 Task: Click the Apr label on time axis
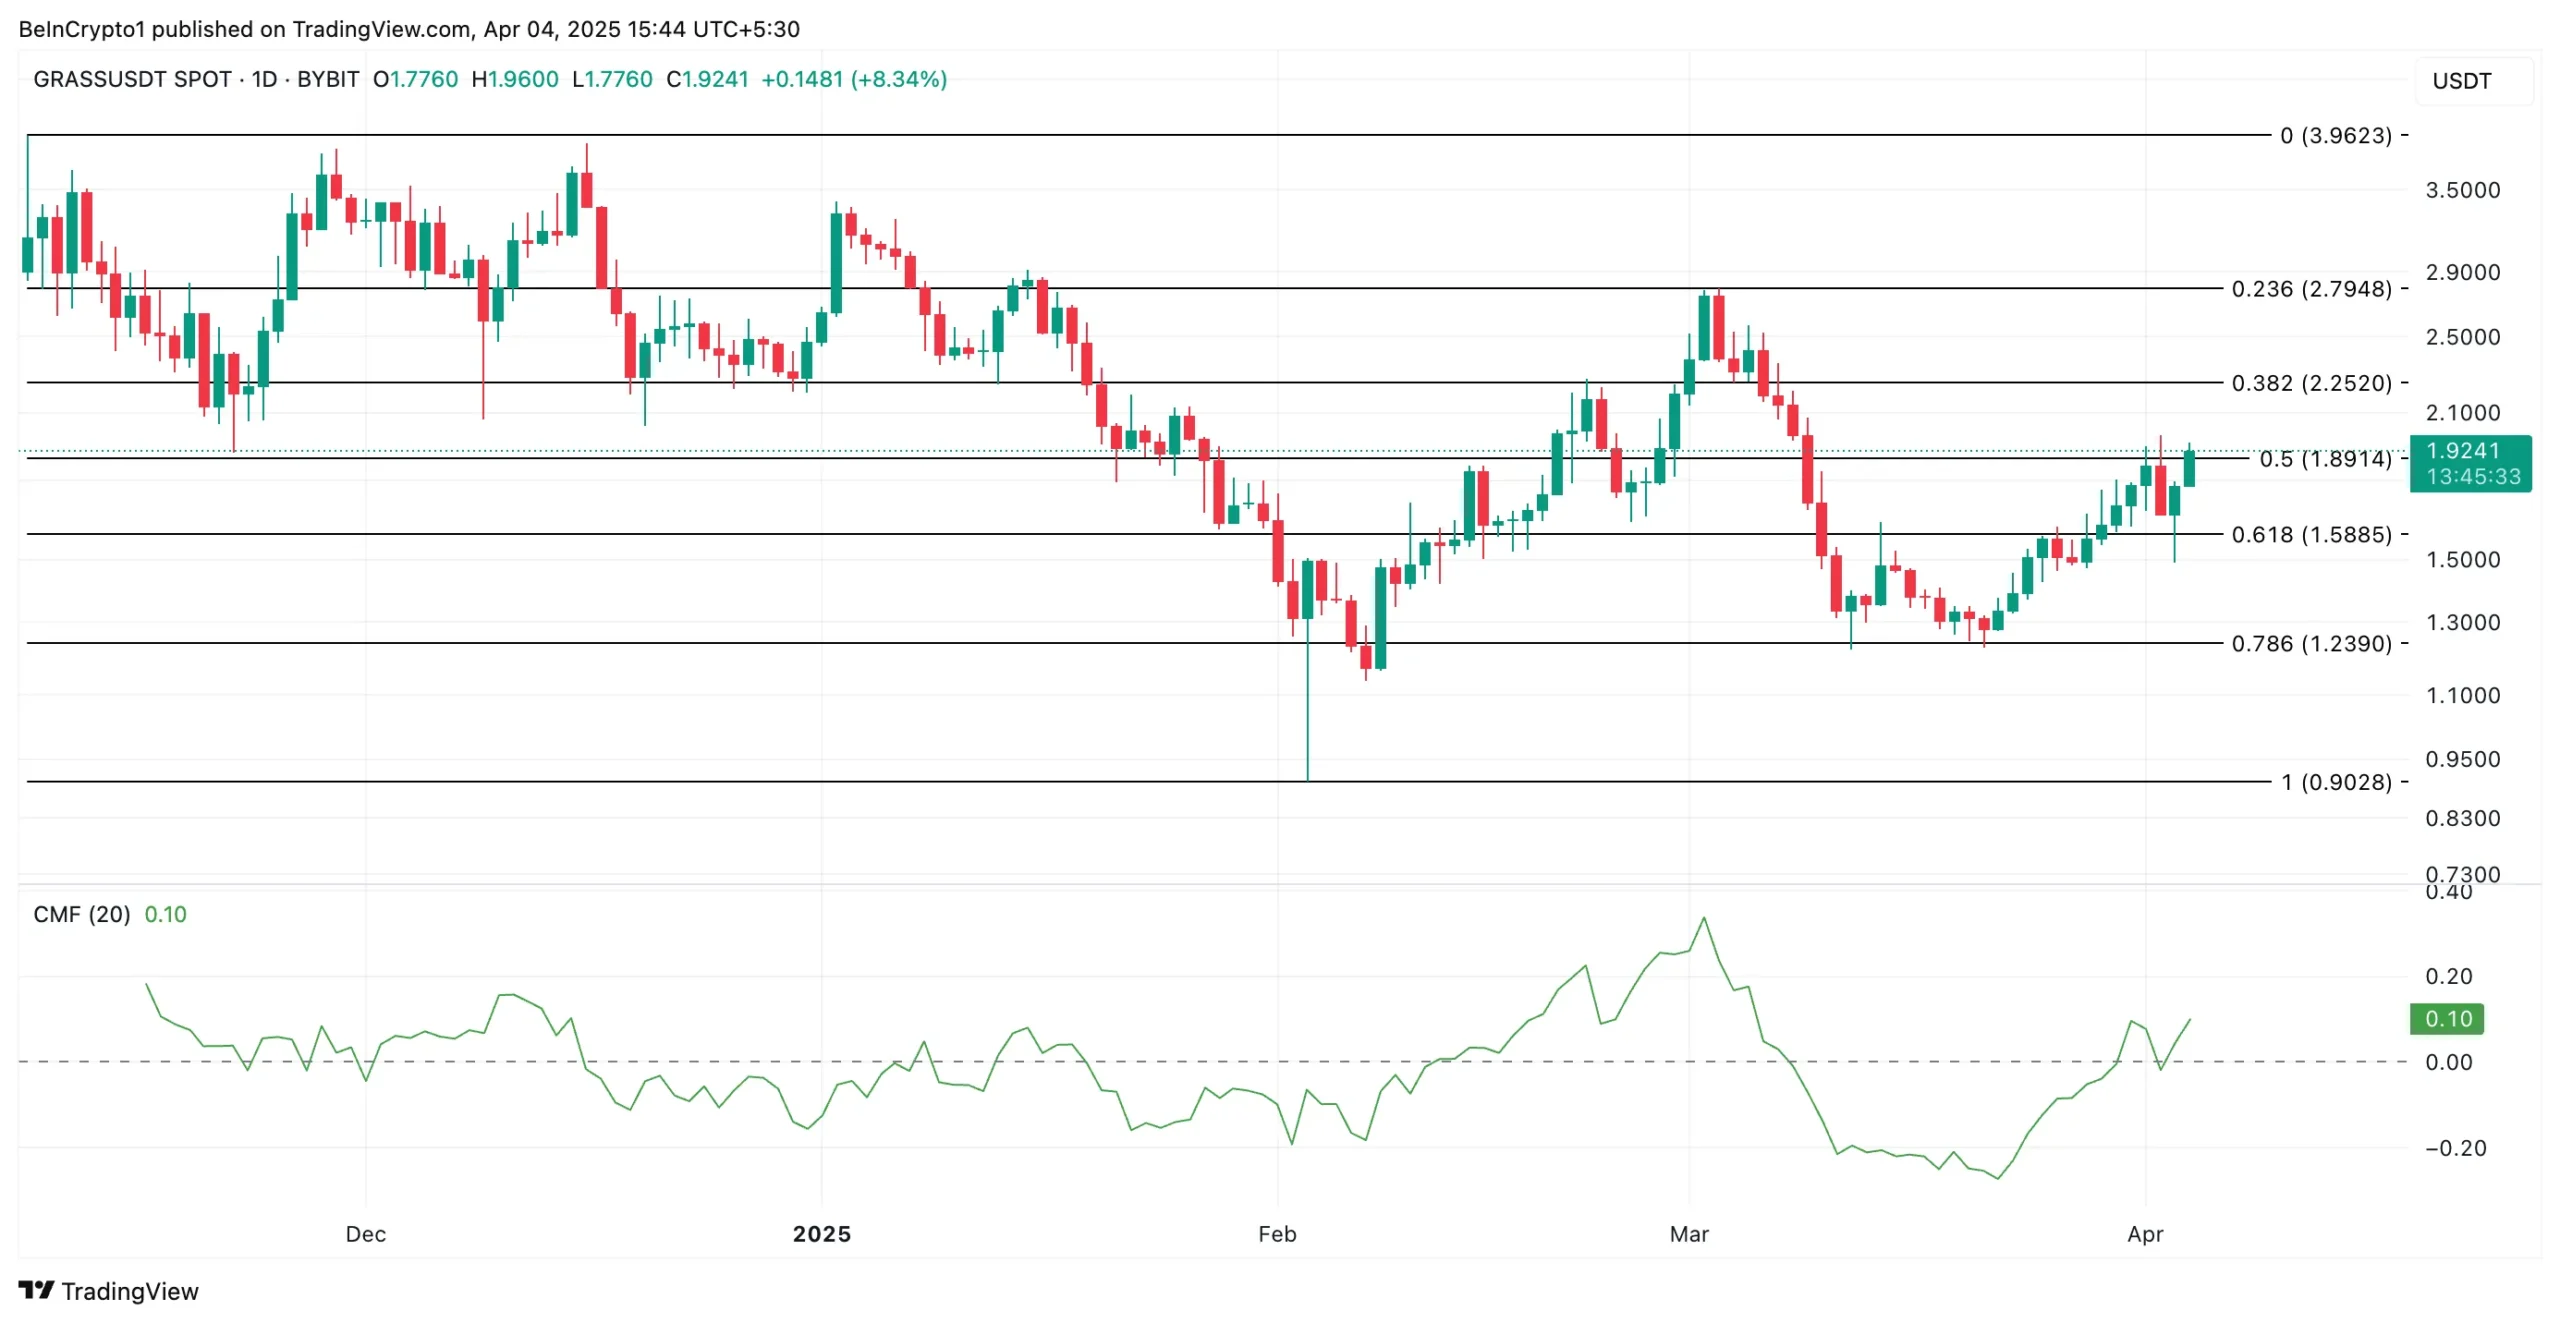click(x=2145, y=1233)
